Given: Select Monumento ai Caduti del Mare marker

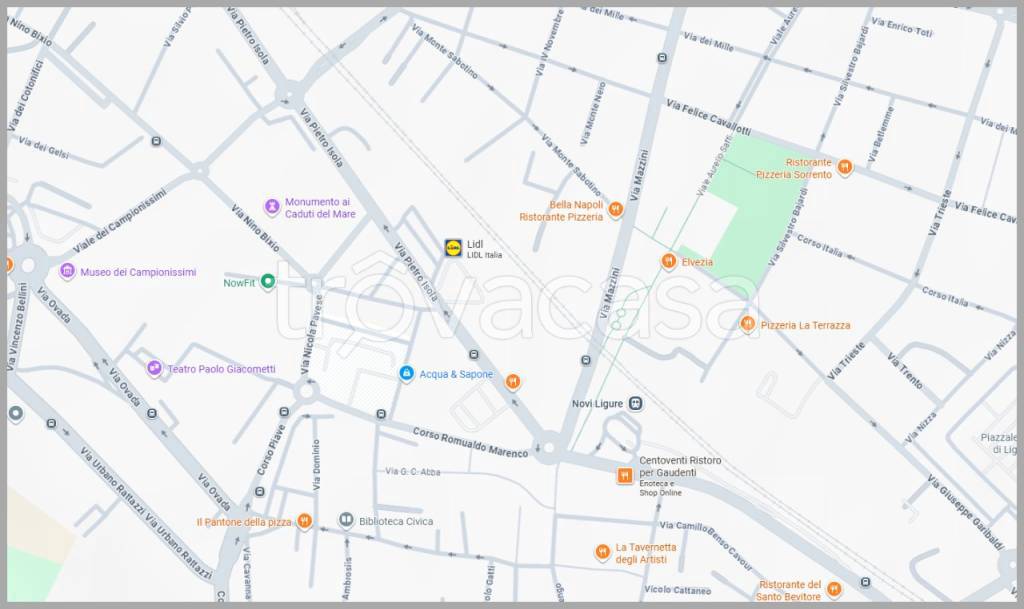Looking at the screenshot, I should (x=271, y=206).
